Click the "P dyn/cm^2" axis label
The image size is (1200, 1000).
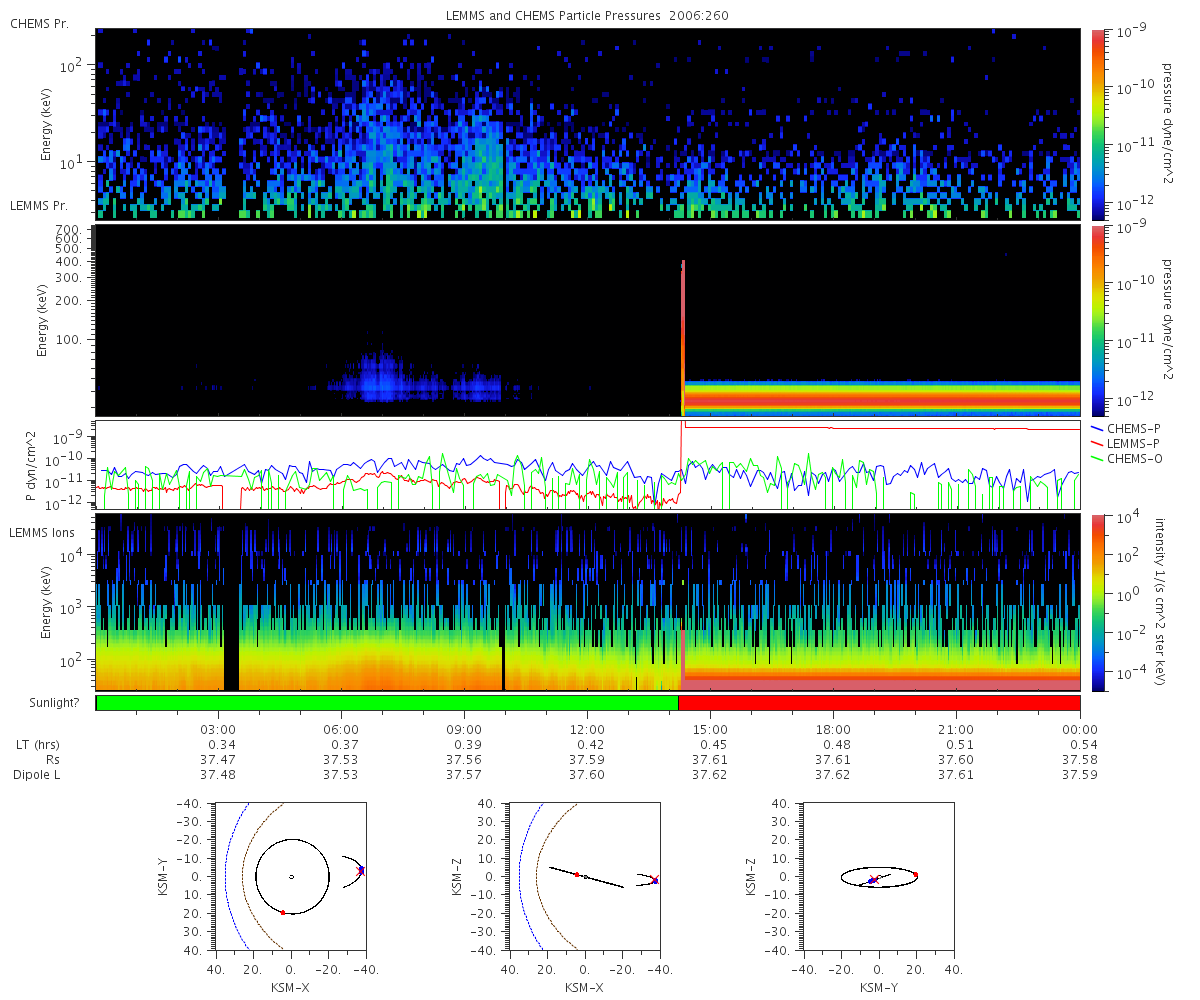coord(30,466)
